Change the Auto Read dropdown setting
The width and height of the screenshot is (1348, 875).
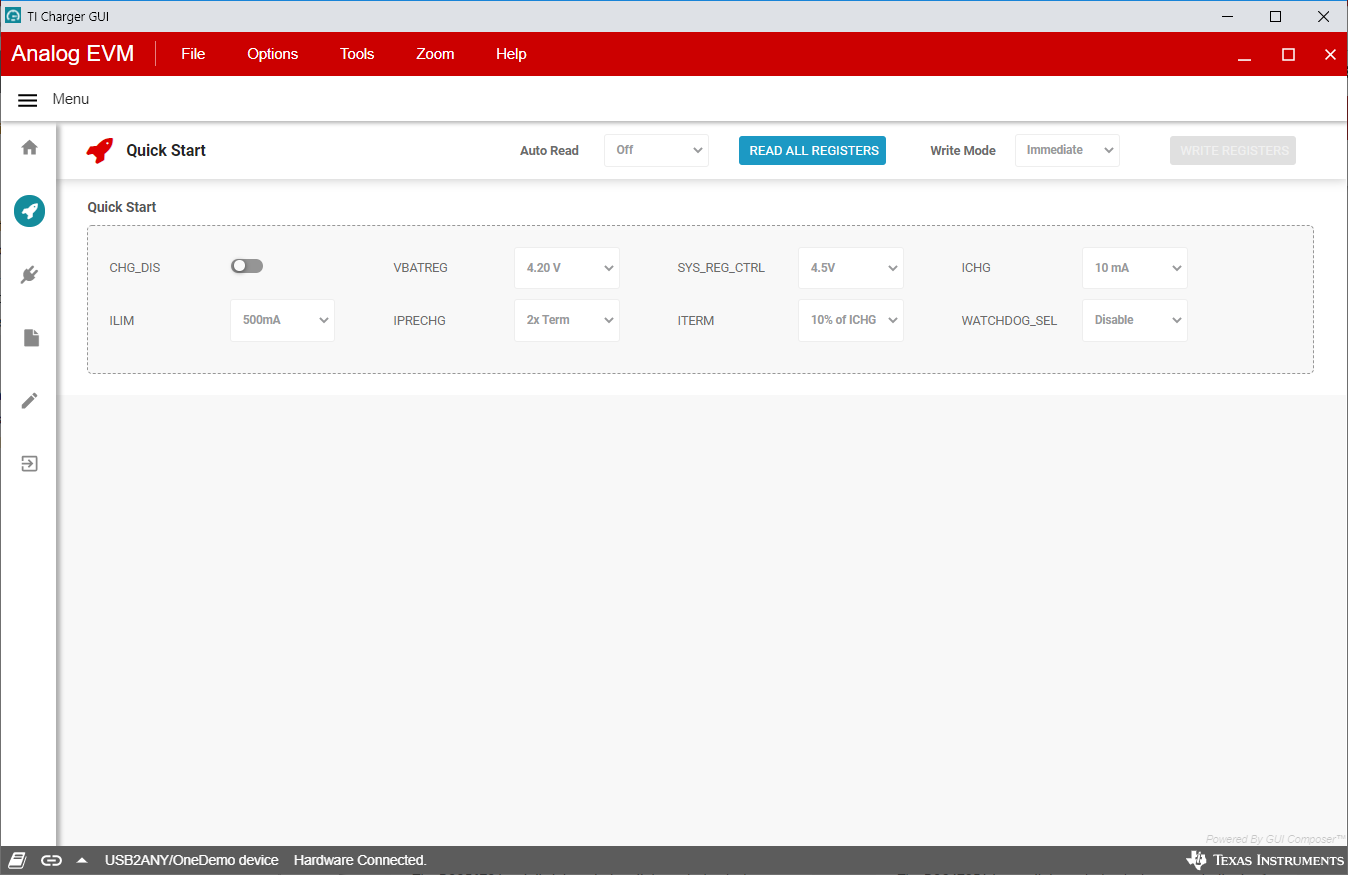(656, 150)
